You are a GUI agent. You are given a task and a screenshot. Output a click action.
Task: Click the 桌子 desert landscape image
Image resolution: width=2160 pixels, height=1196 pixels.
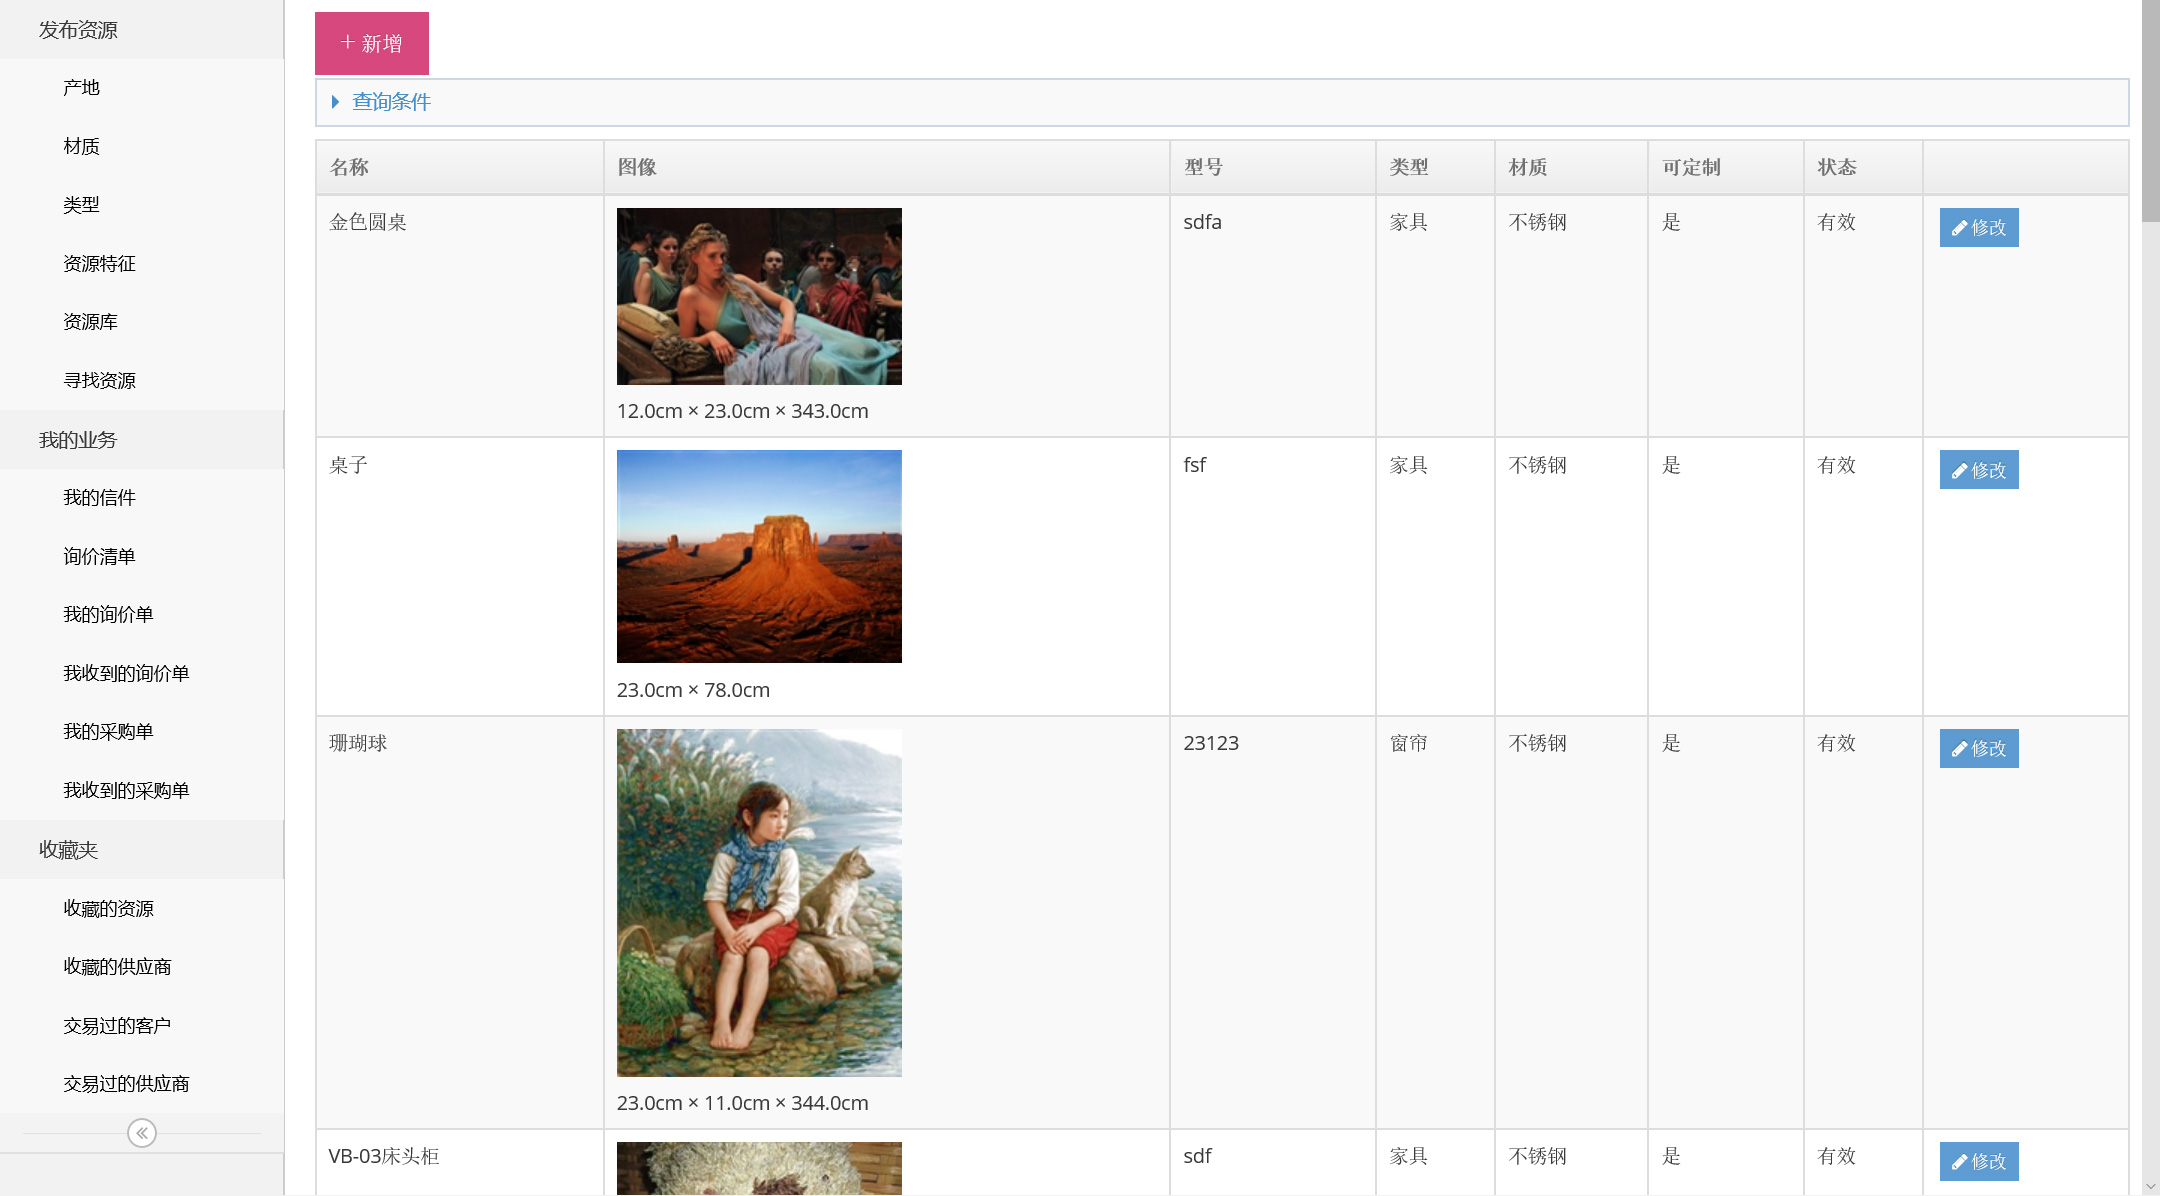759,556
